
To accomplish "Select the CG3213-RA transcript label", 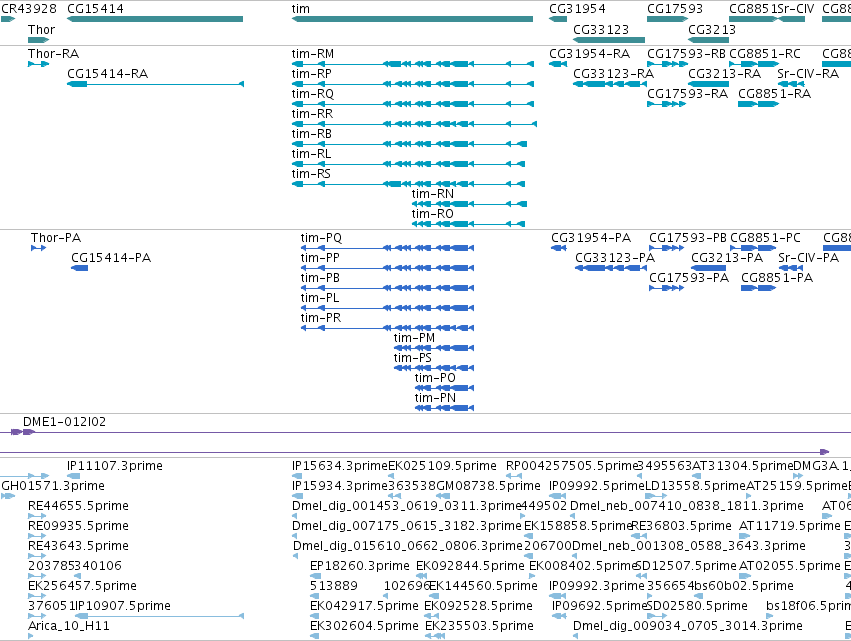I will (725, 74).
